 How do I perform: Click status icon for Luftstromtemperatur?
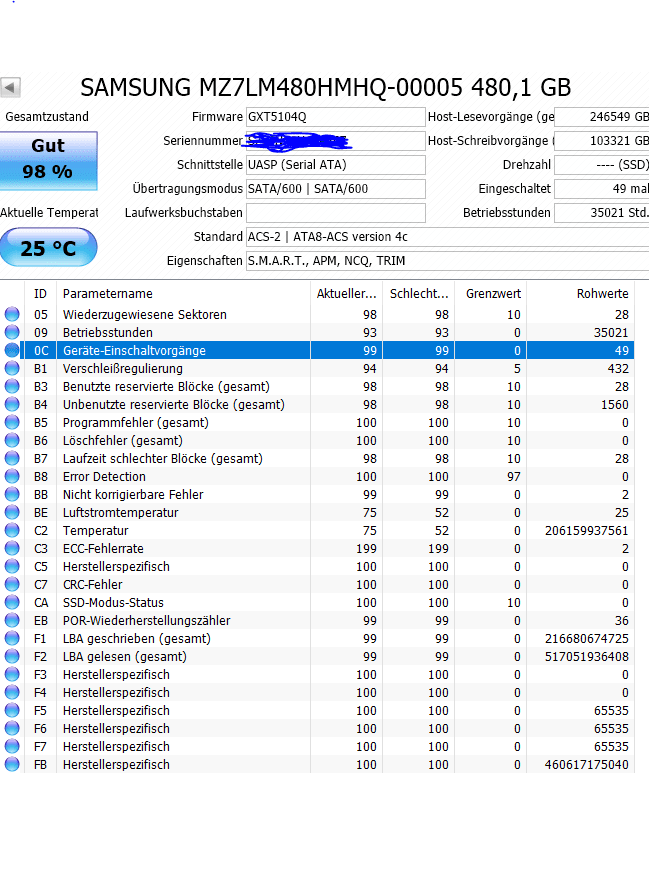point(12,512)
